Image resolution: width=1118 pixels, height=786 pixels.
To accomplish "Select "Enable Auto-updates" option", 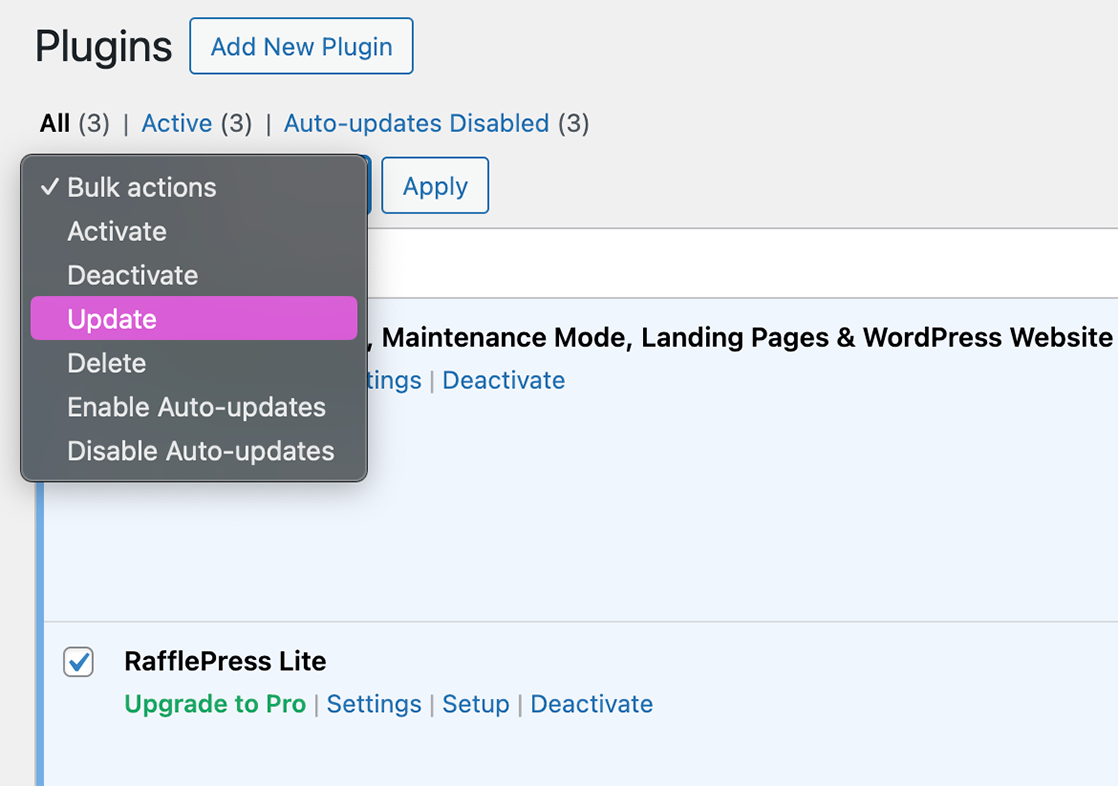I will (x=196, y=407).
